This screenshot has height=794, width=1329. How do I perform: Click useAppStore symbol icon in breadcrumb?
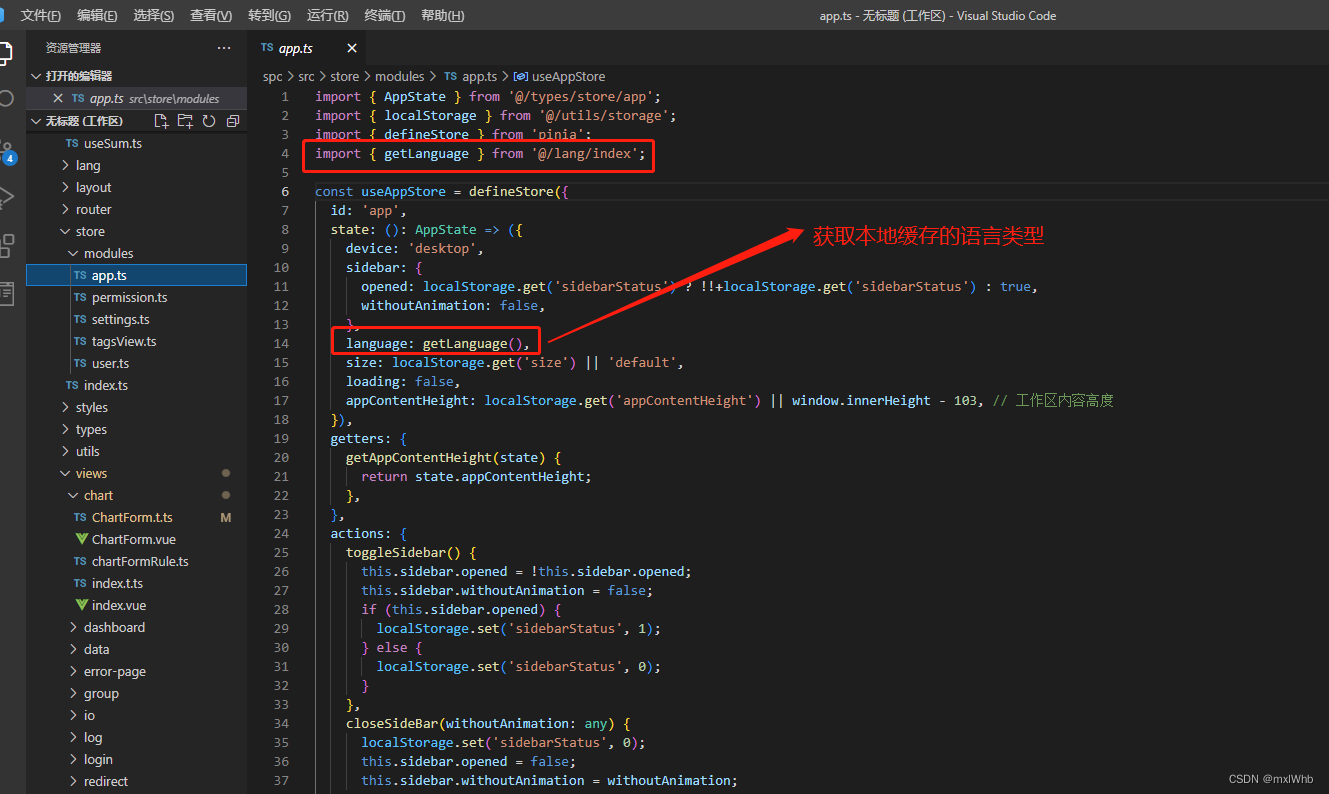[521, 76]
